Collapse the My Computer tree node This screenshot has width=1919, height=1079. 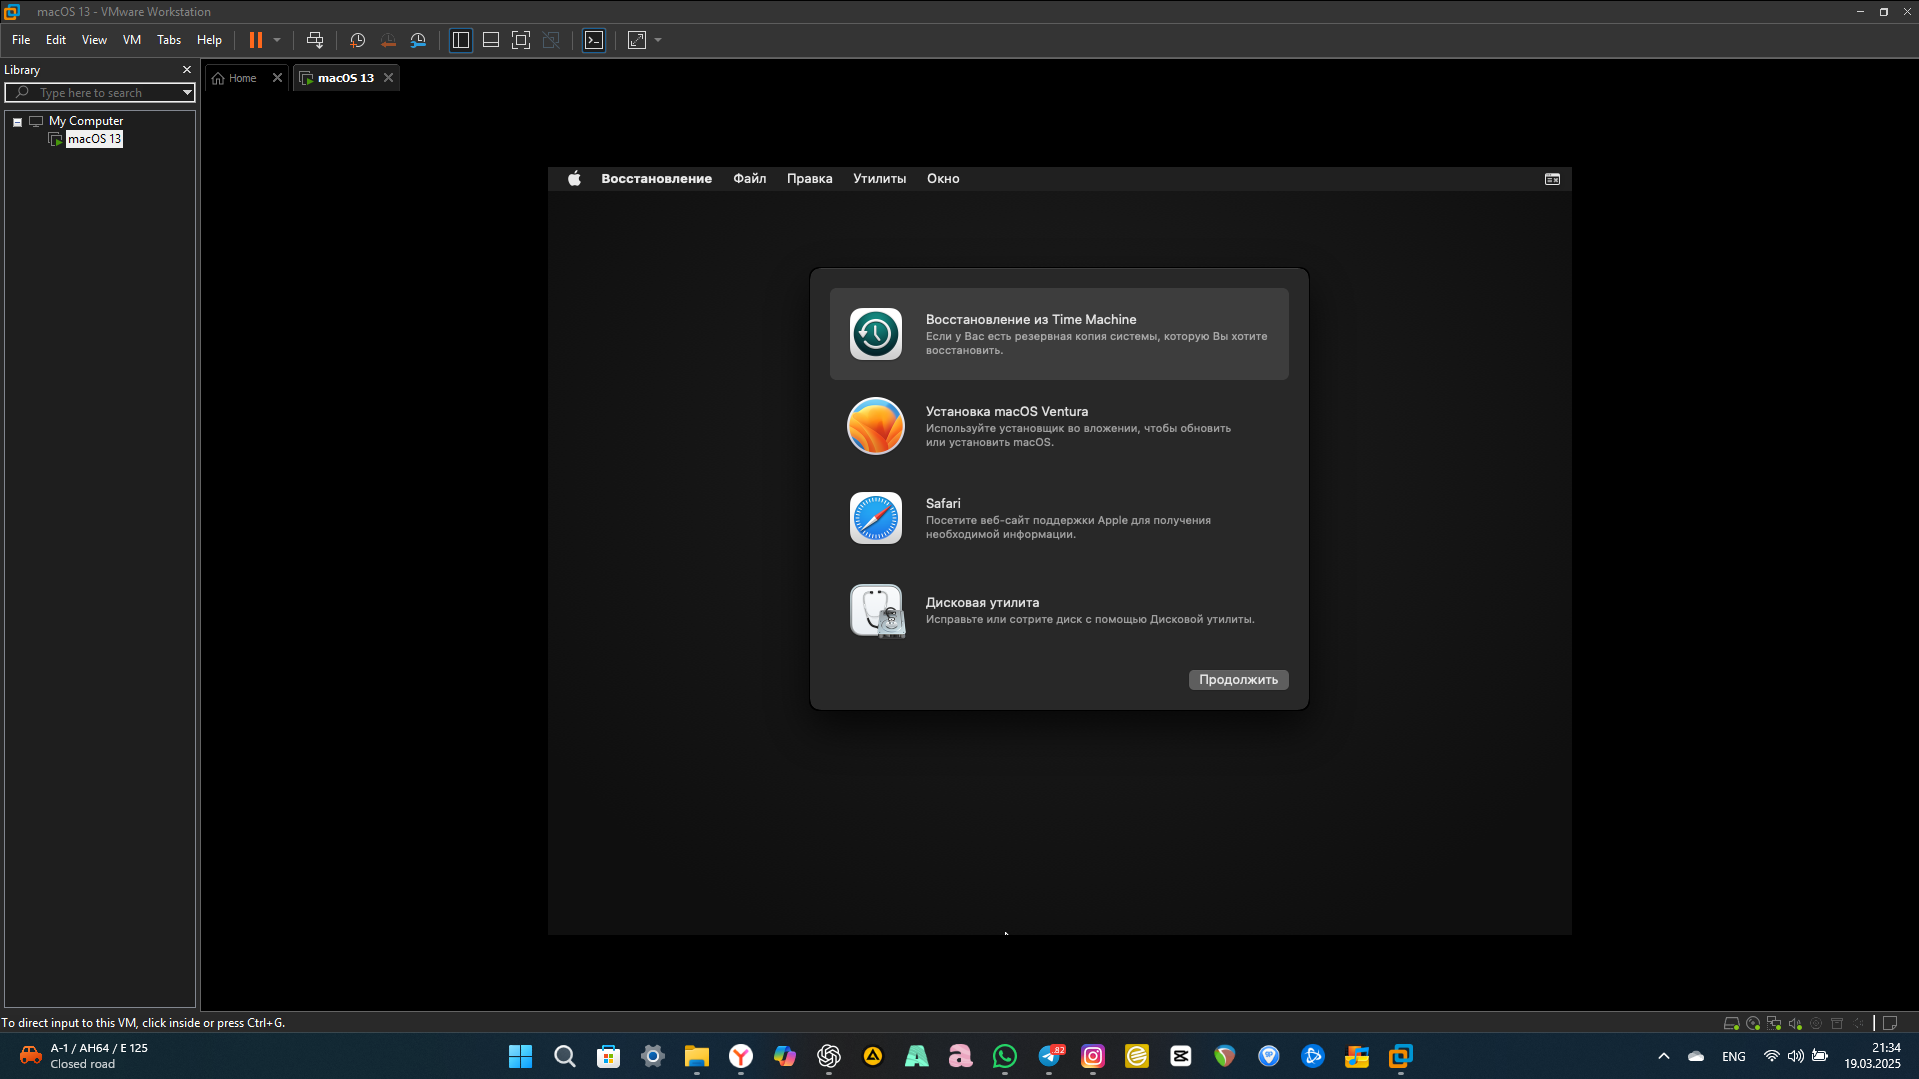tap(17, 122)
